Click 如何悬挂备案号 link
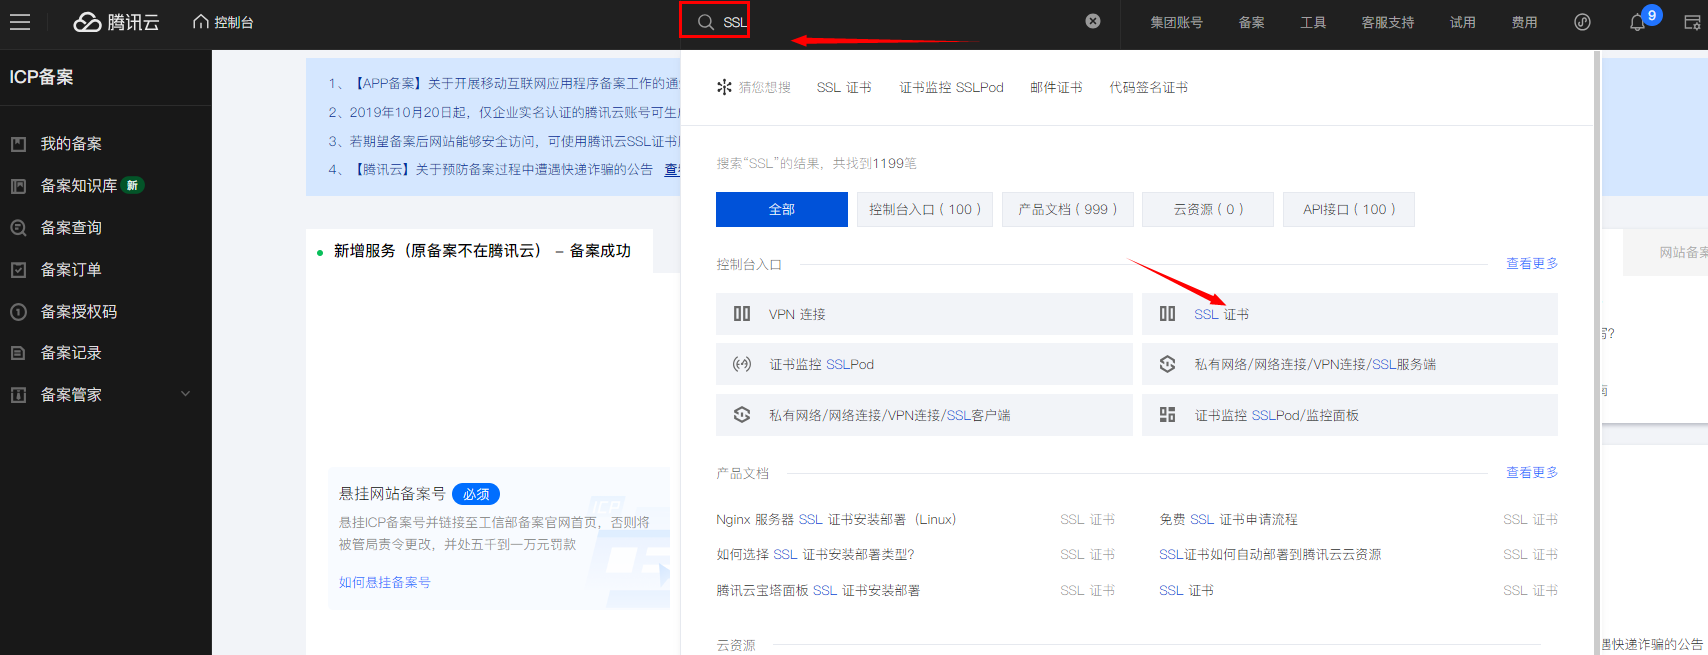The image size is (1708, 655). pos(384,582)
